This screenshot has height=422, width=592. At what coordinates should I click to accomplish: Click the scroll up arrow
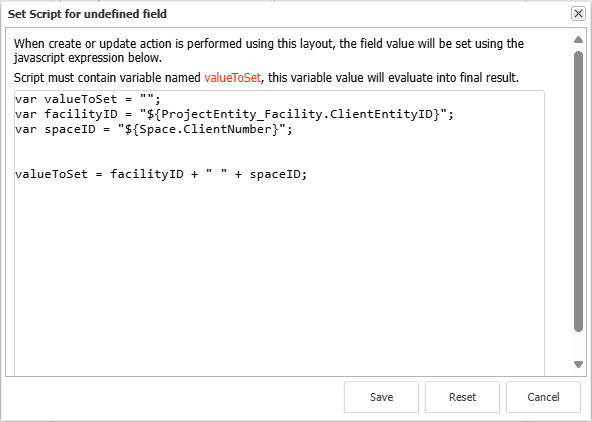(x=578, y=40)
